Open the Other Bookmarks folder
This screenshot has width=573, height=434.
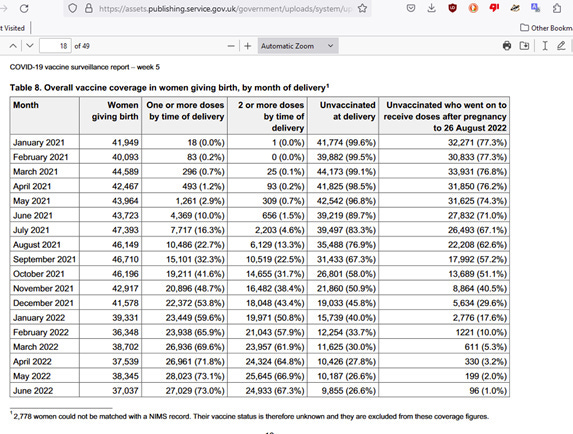pos(546,28)
